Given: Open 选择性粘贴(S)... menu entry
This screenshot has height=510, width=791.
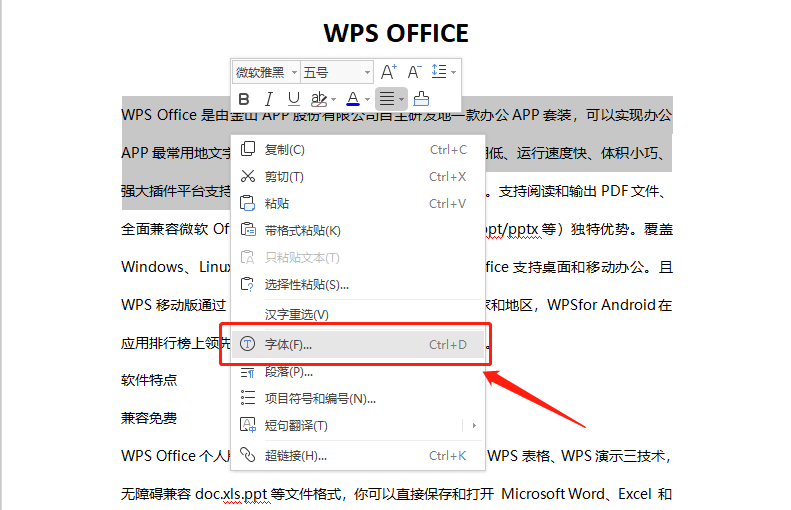Looking at the screenshot, I should (x=358, y=285).
